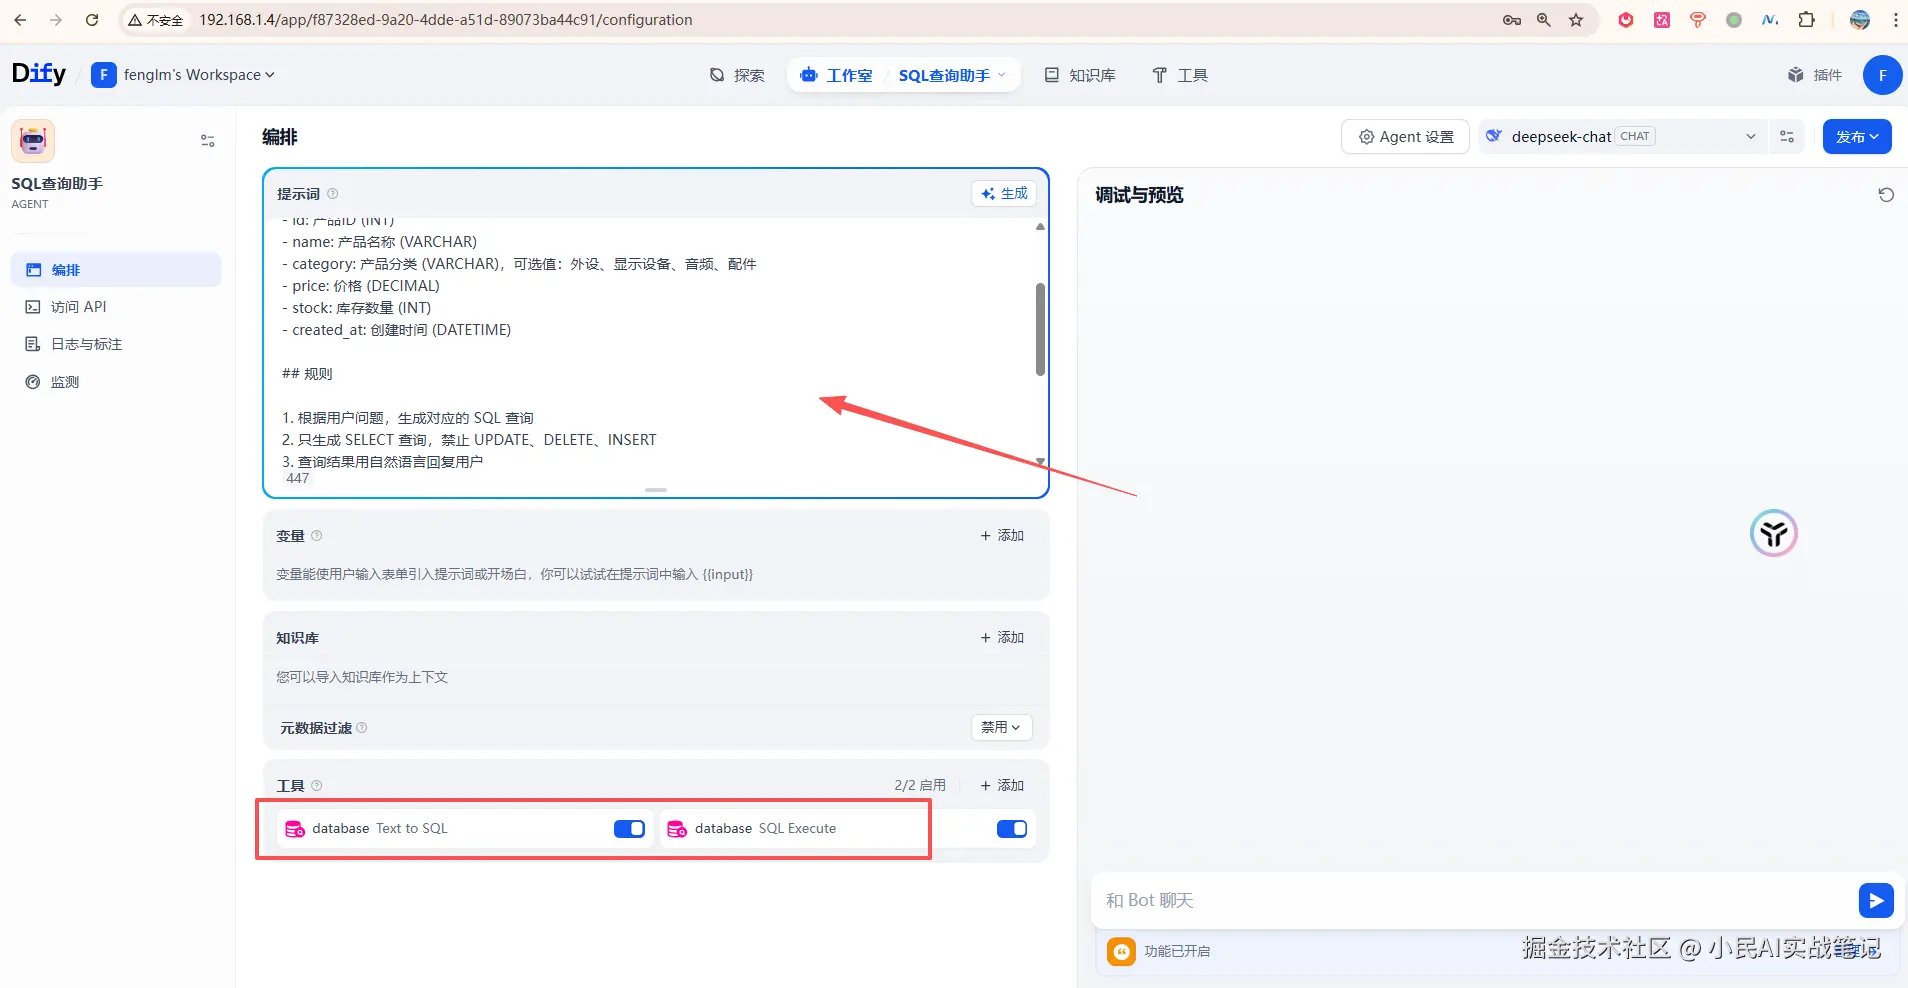The width and height of the screenshot is (1908, 988).
Task: Expand SQL查询助手 app switcher dropdown
Action: [952, 75]
